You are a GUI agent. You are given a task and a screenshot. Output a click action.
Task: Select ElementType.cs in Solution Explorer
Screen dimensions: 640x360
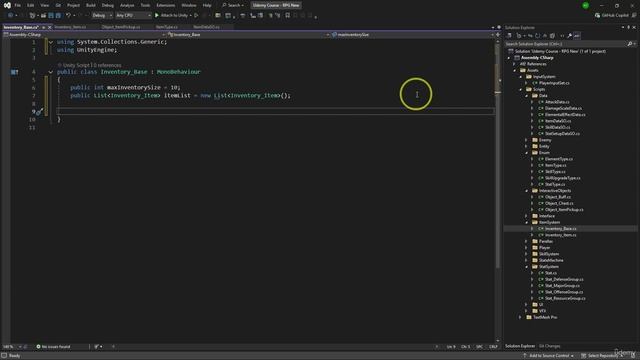tap(558, 159)
